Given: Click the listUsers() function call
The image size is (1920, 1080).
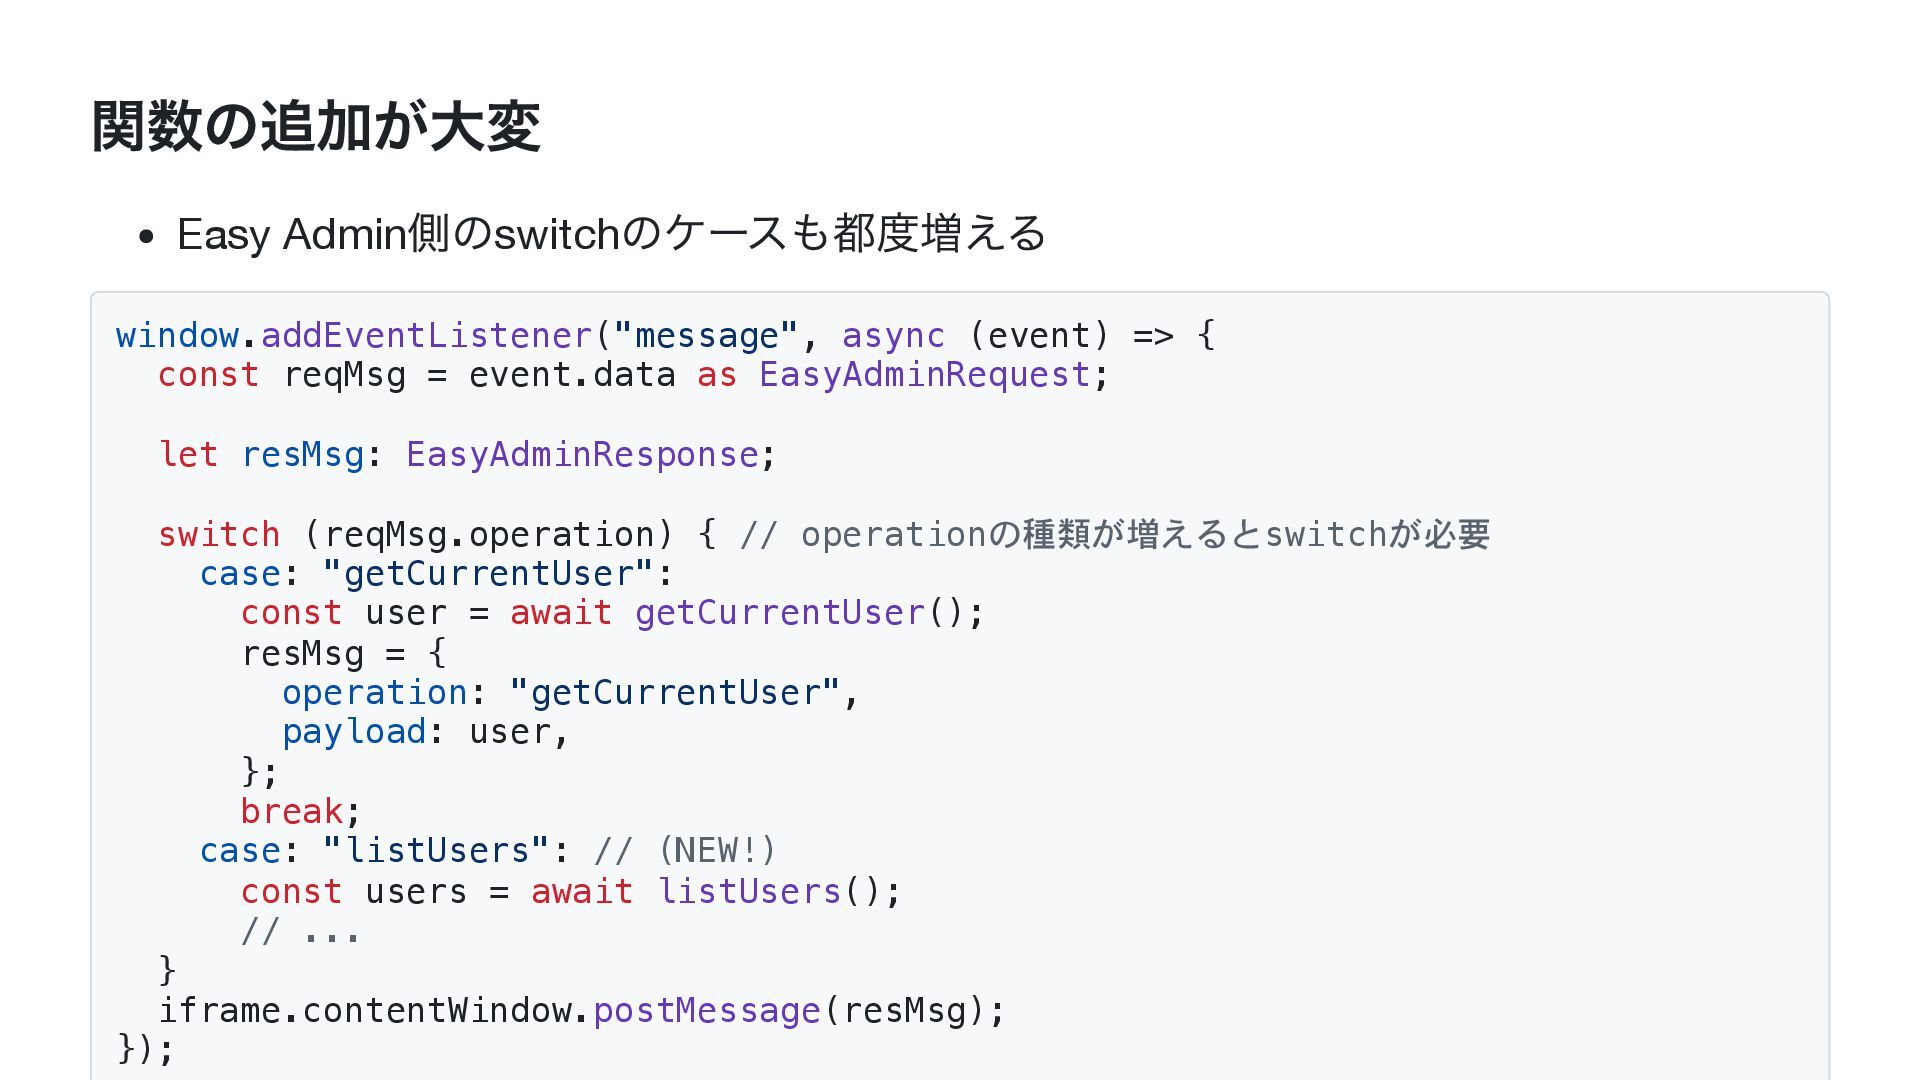Looking at the screenshot, I should click(x=779, y=891).
